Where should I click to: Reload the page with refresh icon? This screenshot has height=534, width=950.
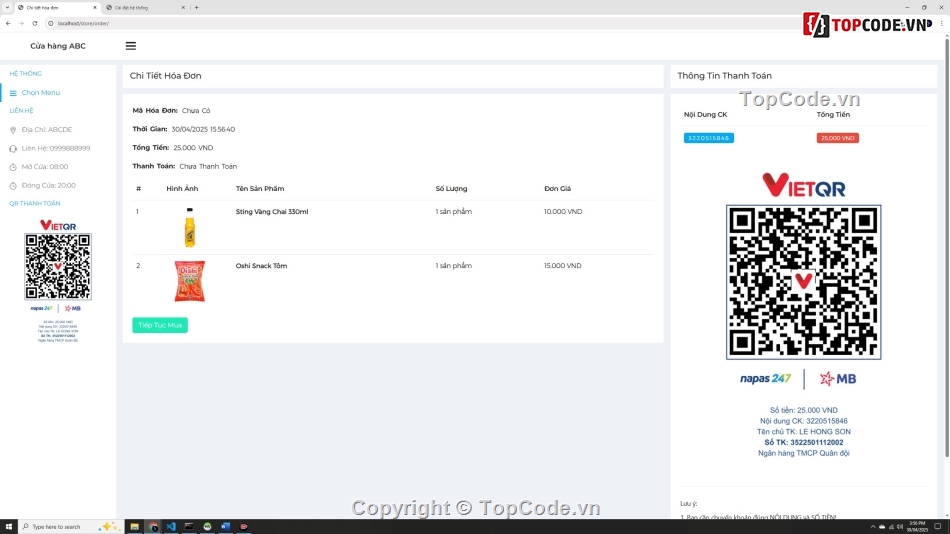coord(35,23)
